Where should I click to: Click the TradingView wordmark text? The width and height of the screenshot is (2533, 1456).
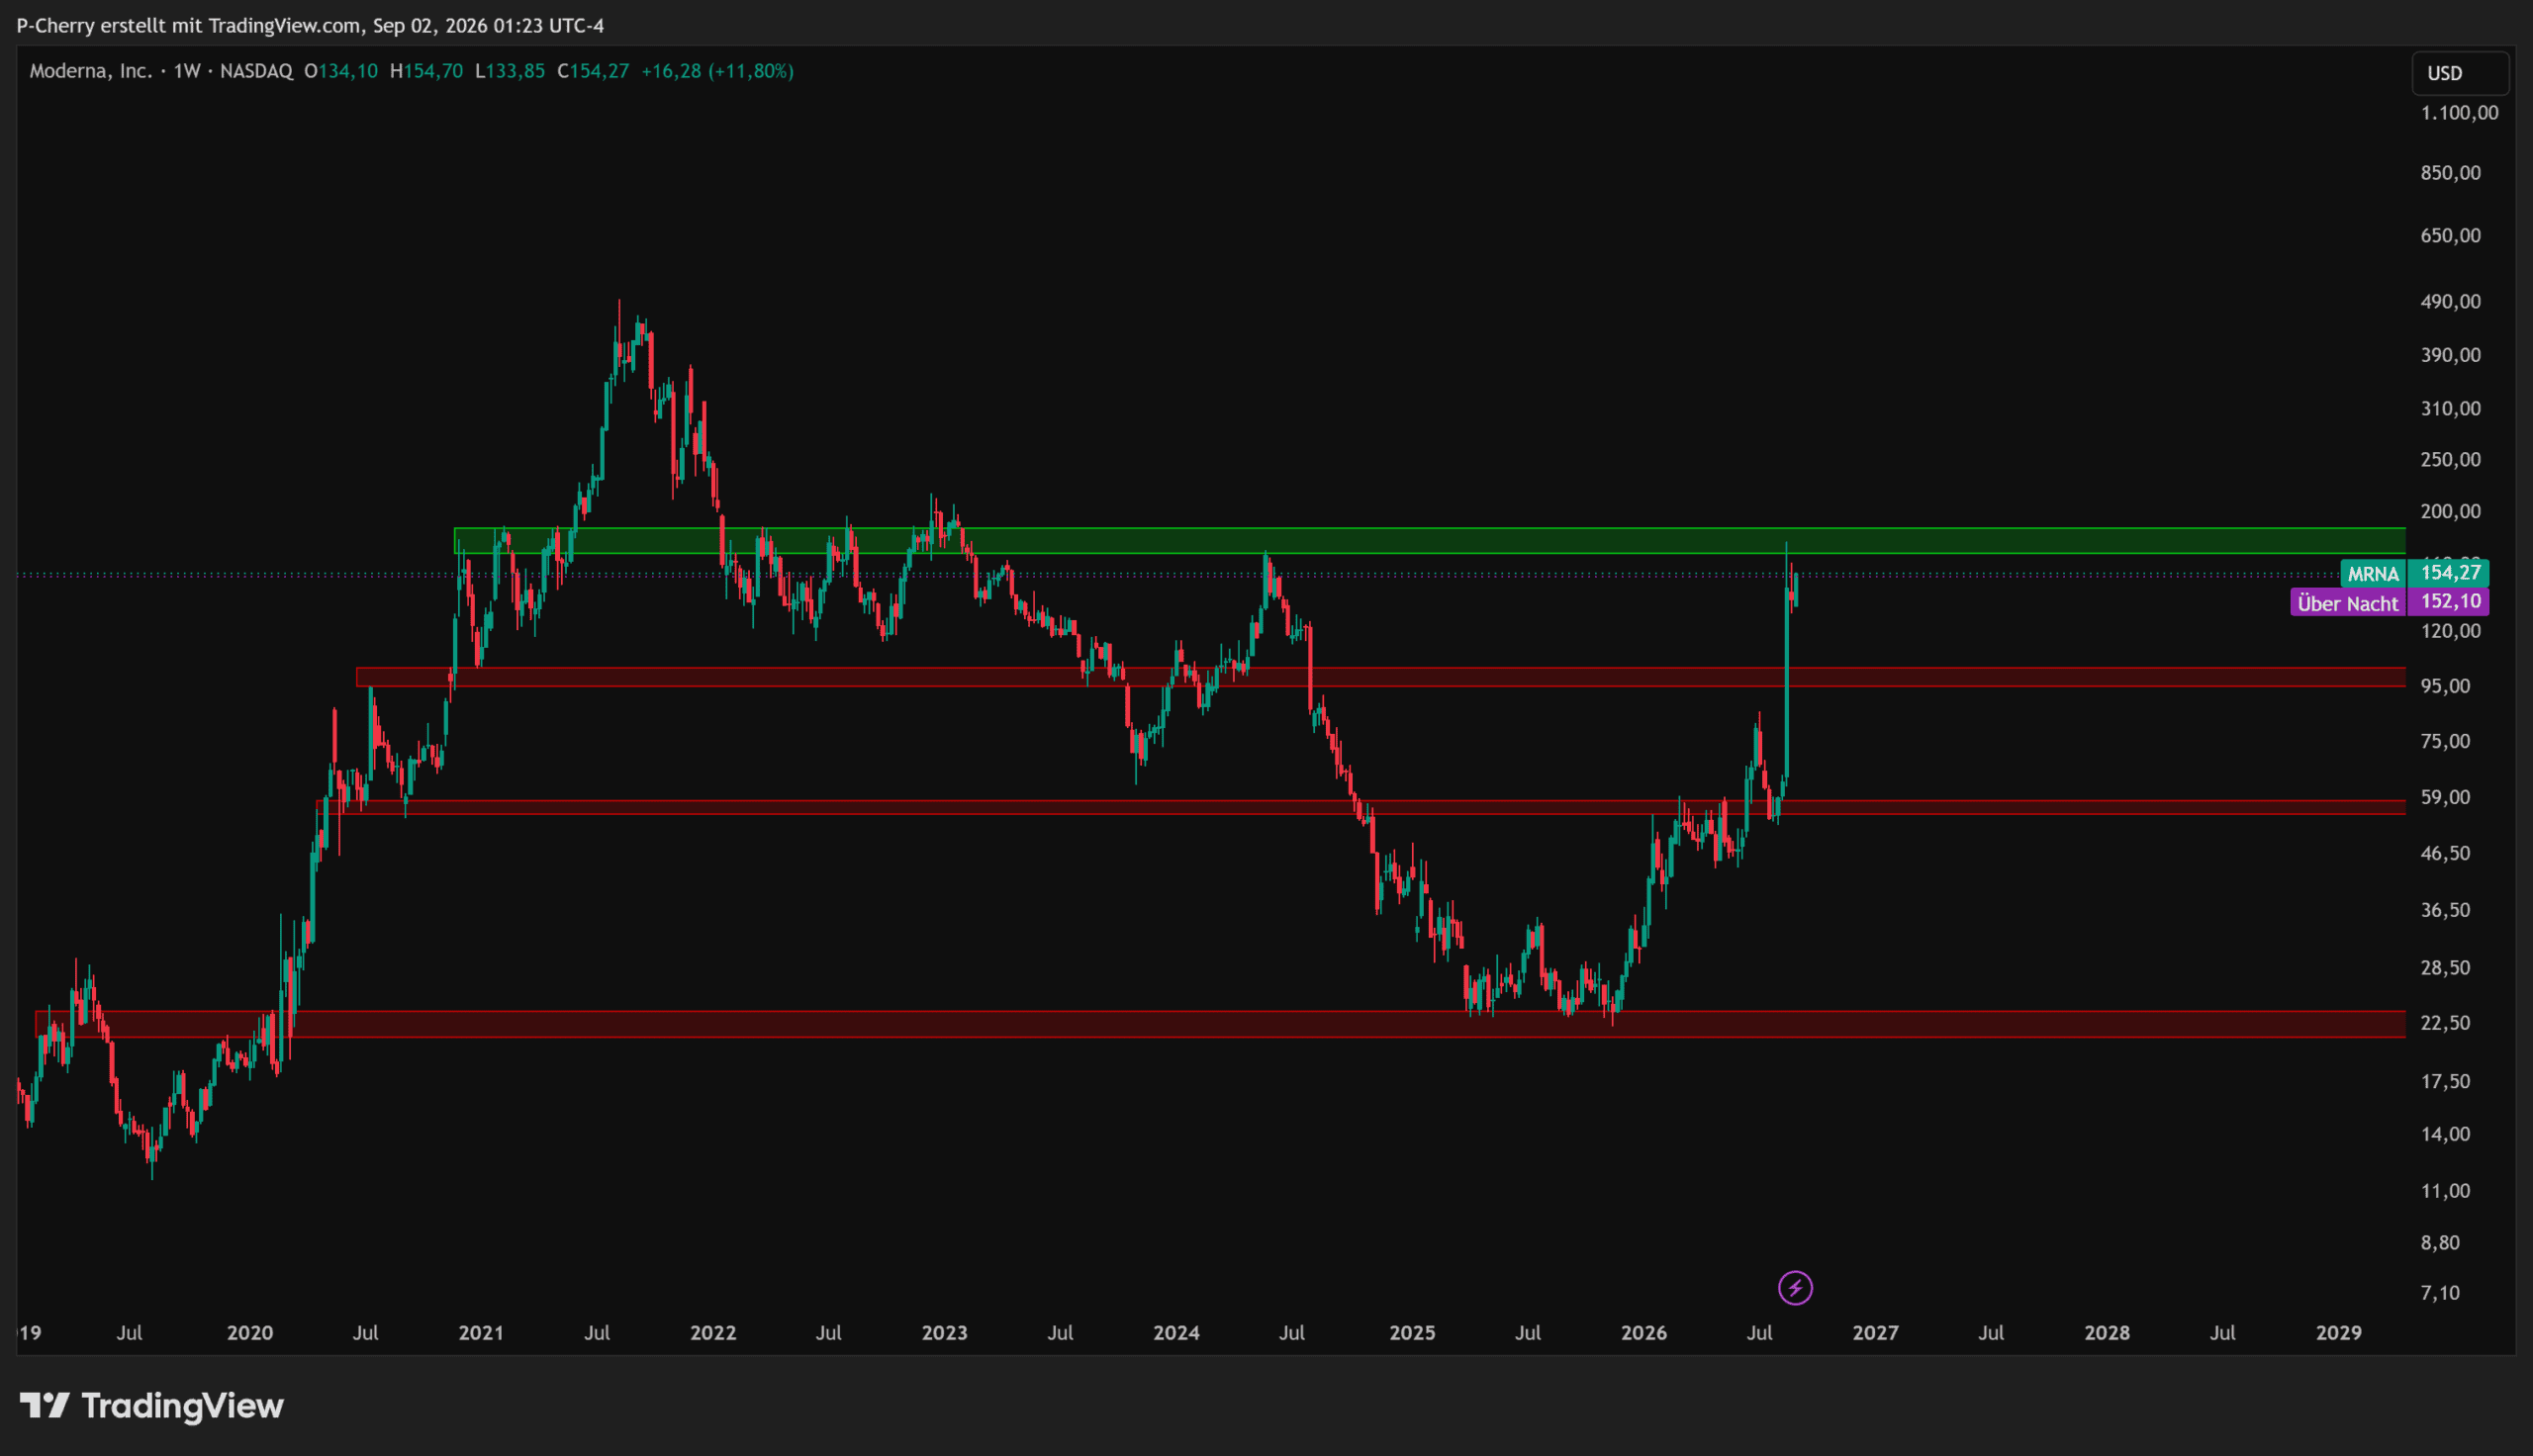[x=183, y=1406]
